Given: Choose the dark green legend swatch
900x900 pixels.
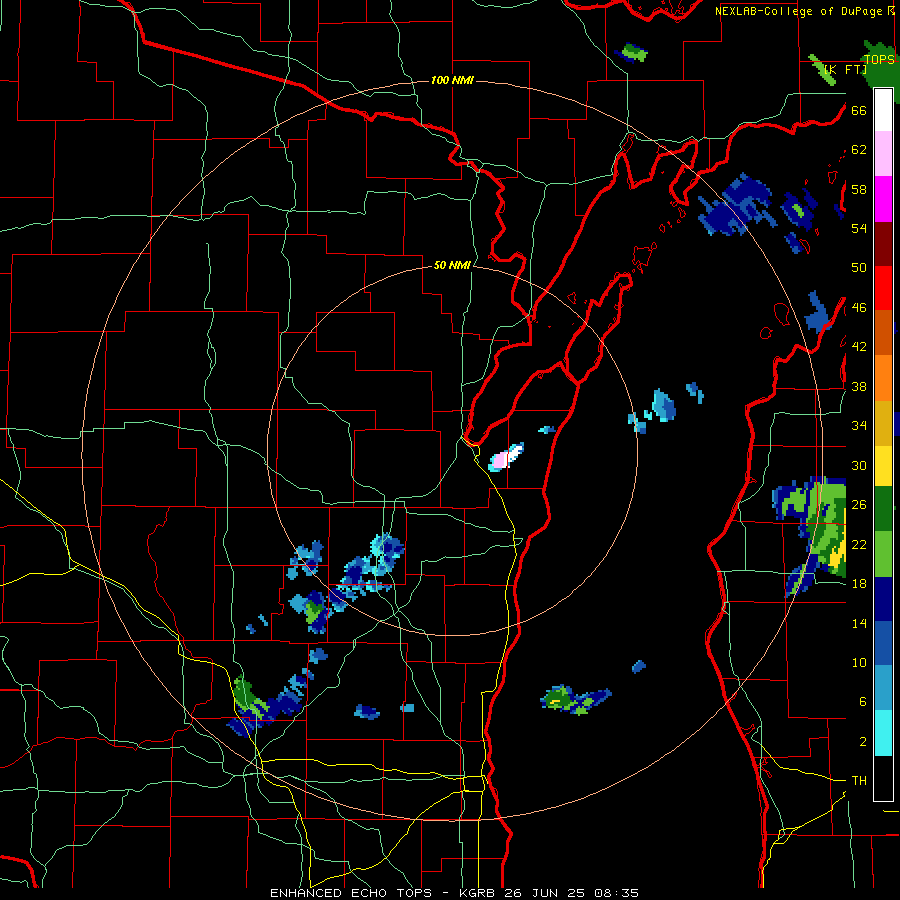Looking at the screenshot, I should tap(883, 508).
